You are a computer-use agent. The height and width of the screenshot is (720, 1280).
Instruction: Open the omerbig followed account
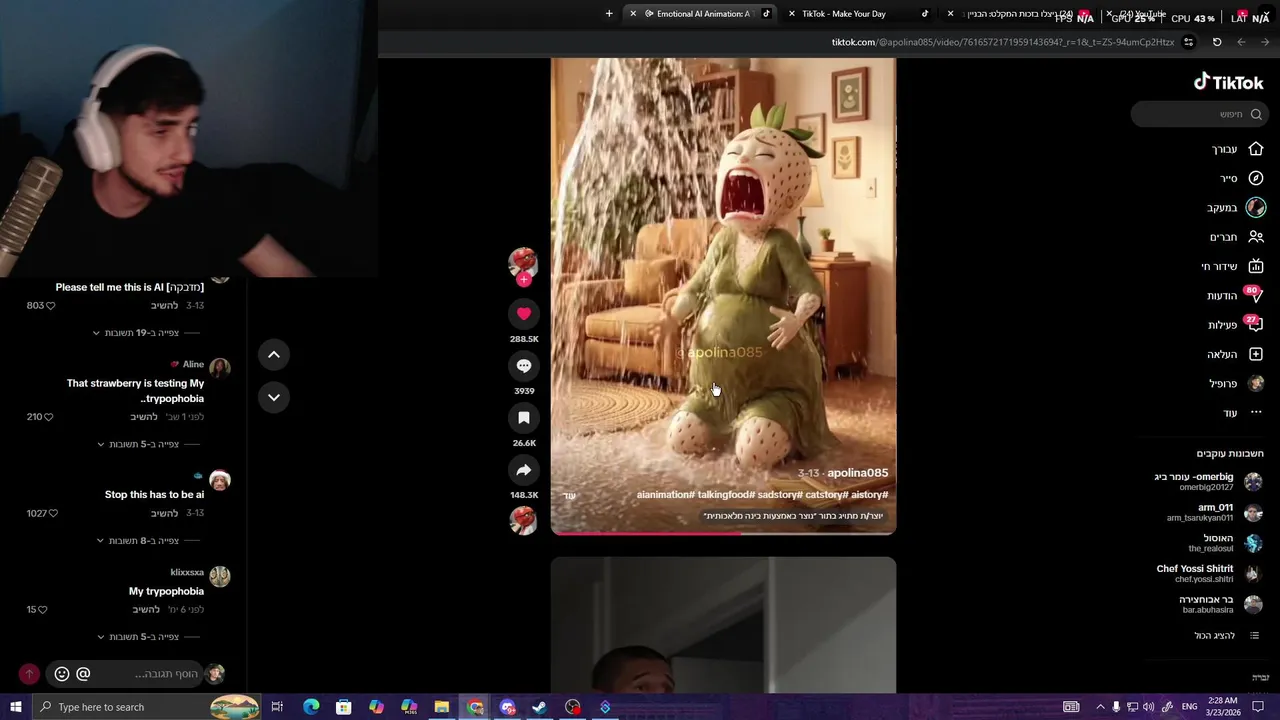[x=1208, y=482]
